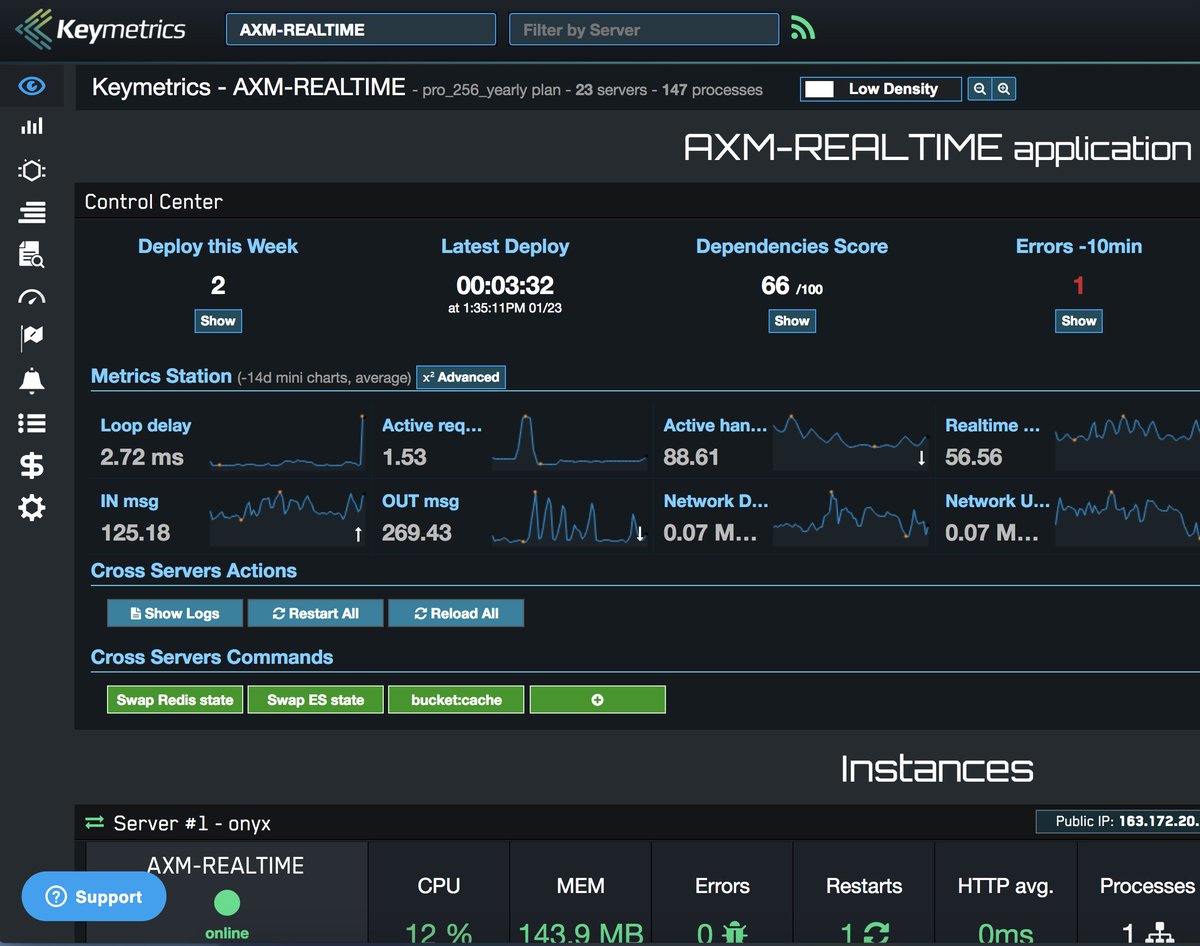
Task: Click the Latest Deploy time 00:03:32
Action: [505, 286]
